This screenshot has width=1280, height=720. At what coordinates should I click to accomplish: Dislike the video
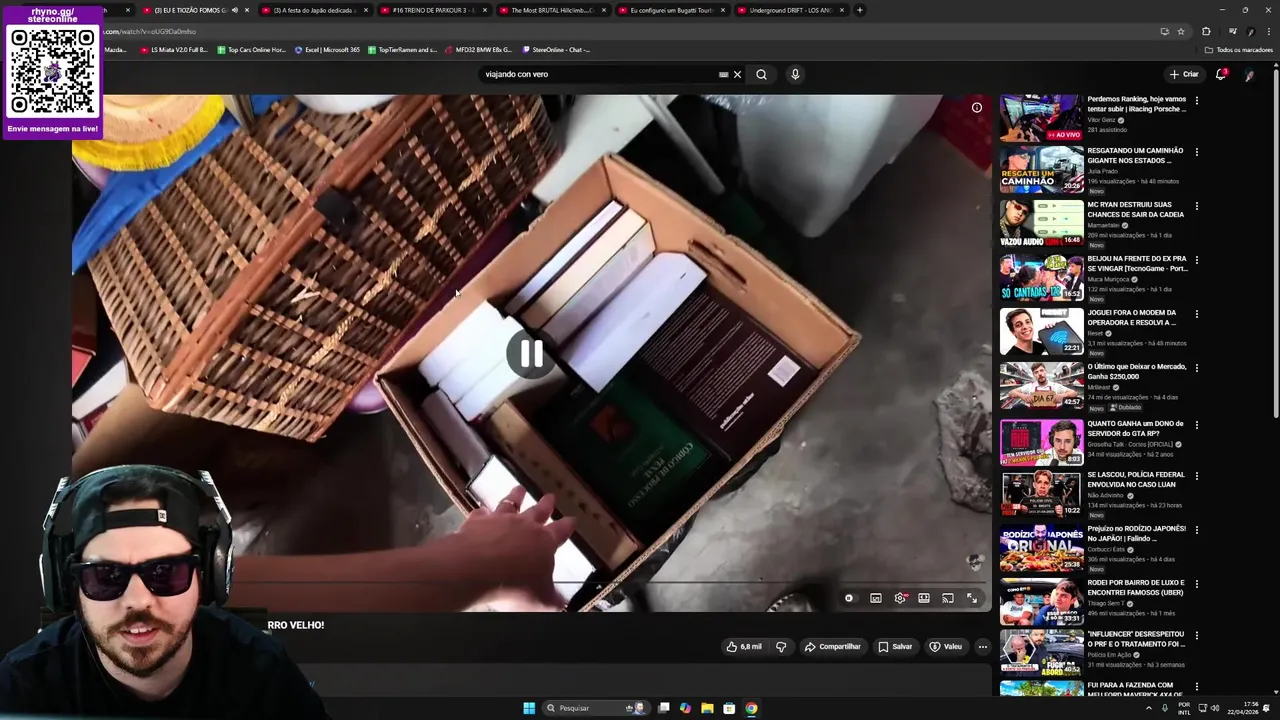pos(781,647)
